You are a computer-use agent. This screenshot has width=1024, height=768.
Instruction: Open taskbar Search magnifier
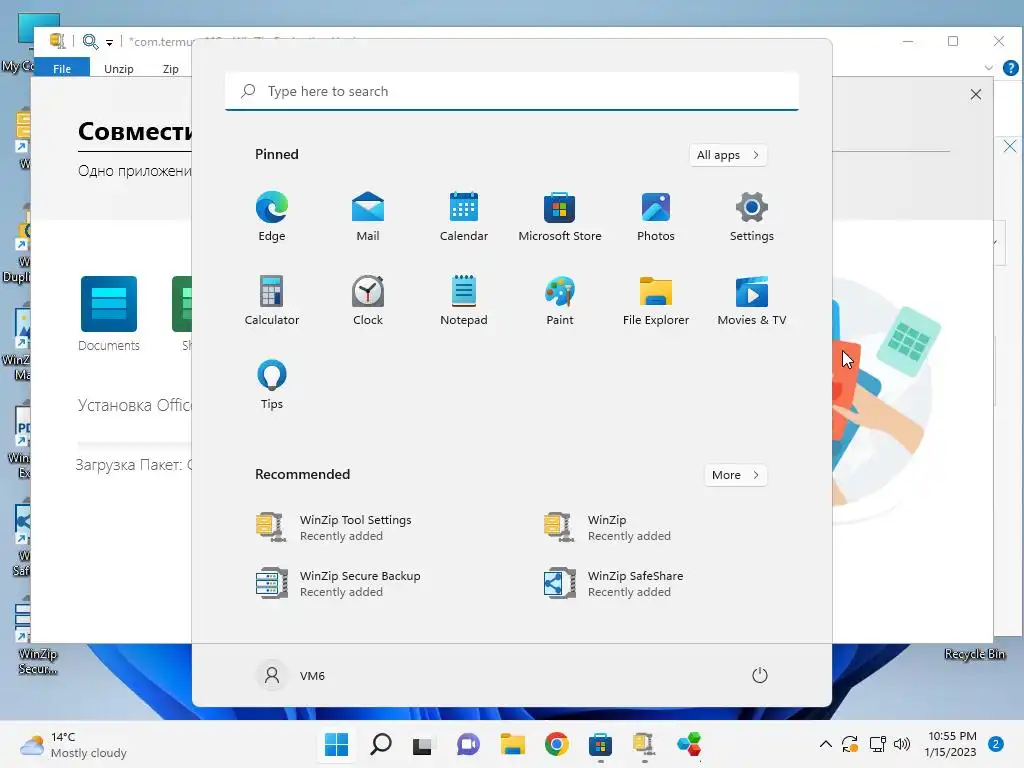pos(381,744)
